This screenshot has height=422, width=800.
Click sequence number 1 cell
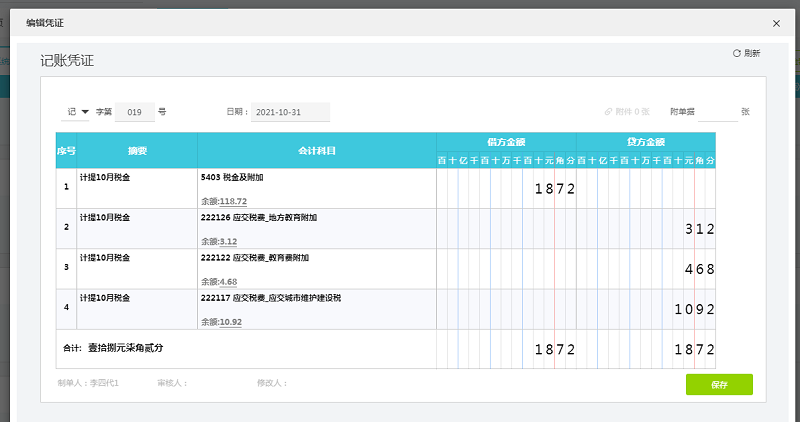pos(66,187)
